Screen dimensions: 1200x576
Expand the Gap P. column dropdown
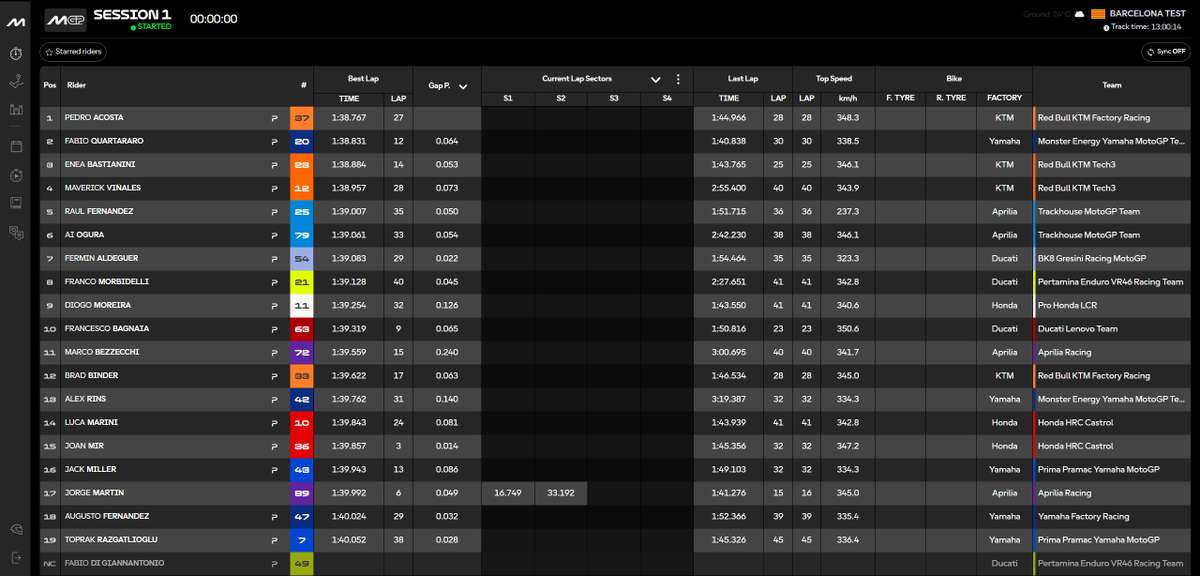(x=463, y=86)
